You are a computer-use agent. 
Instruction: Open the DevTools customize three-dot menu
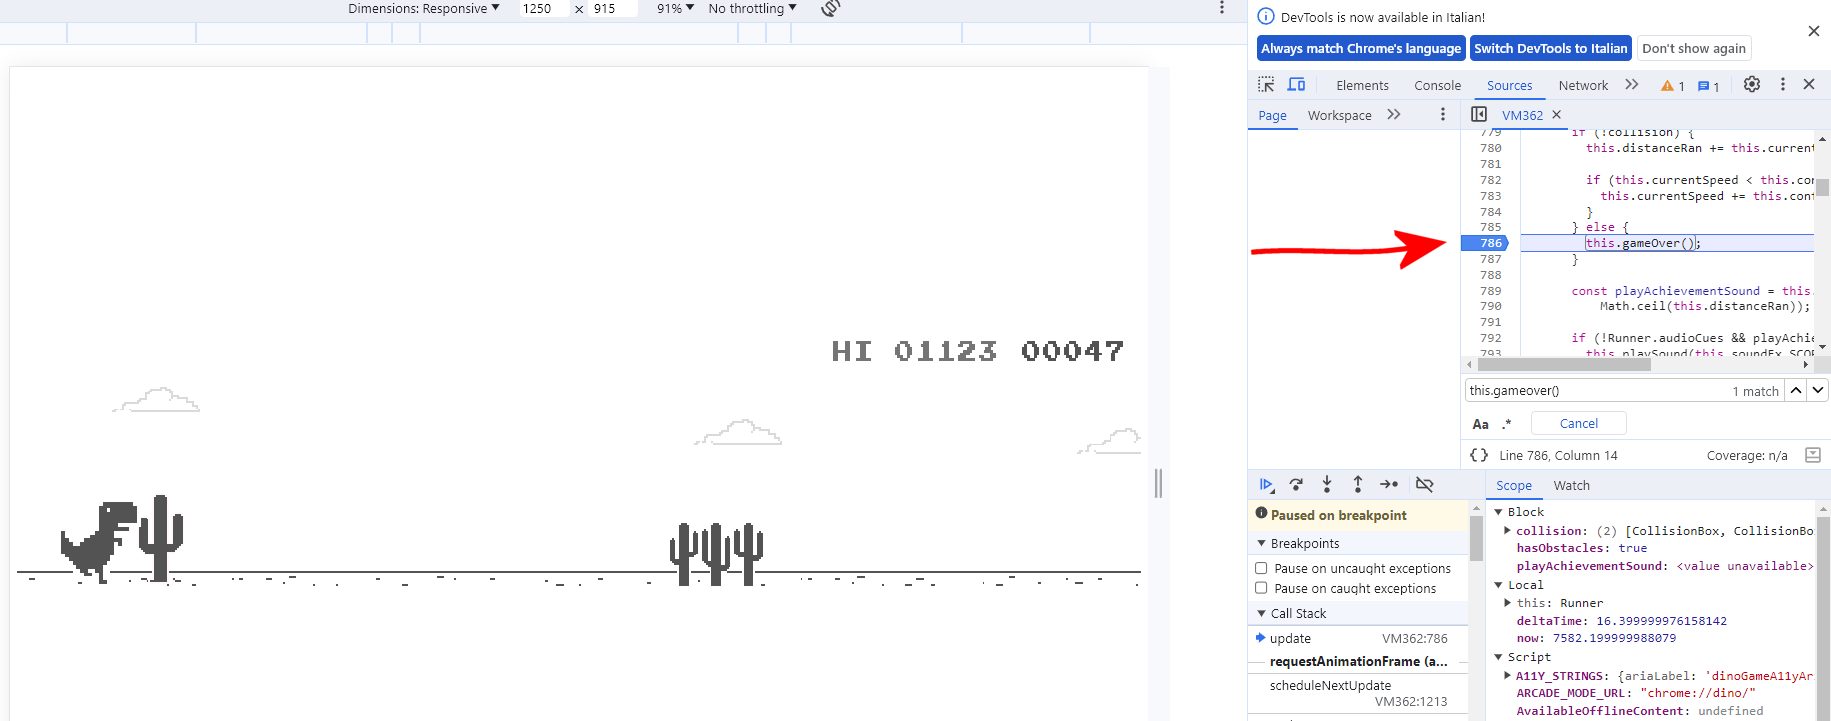click(1782, 85)
